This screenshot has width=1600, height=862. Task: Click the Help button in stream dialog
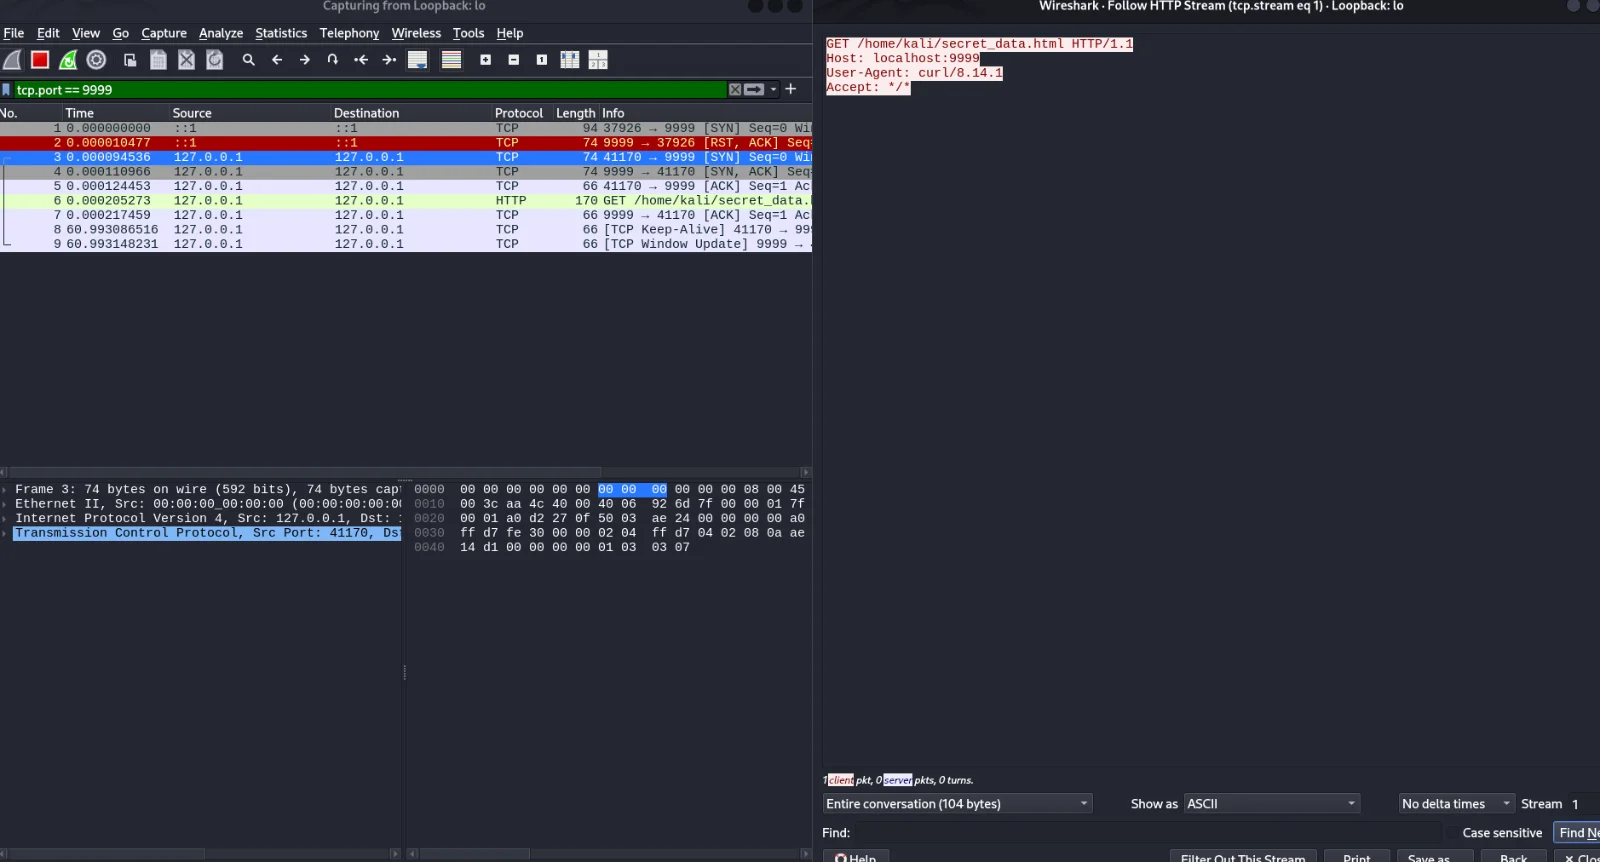pos(856,857)
